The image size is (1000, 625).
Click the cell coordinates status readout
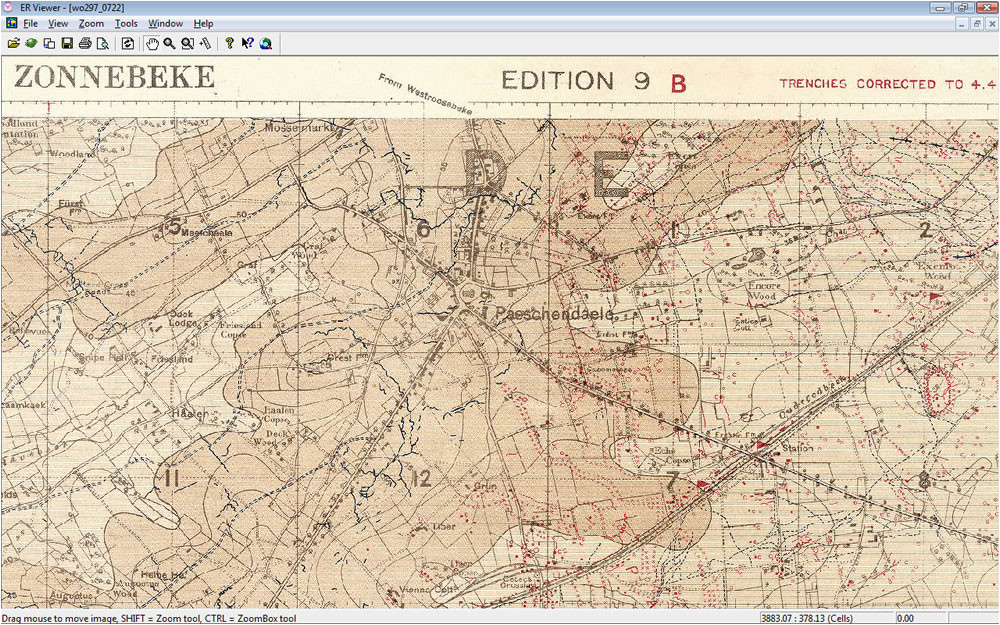pyautogui.click(x=806, y=618)
